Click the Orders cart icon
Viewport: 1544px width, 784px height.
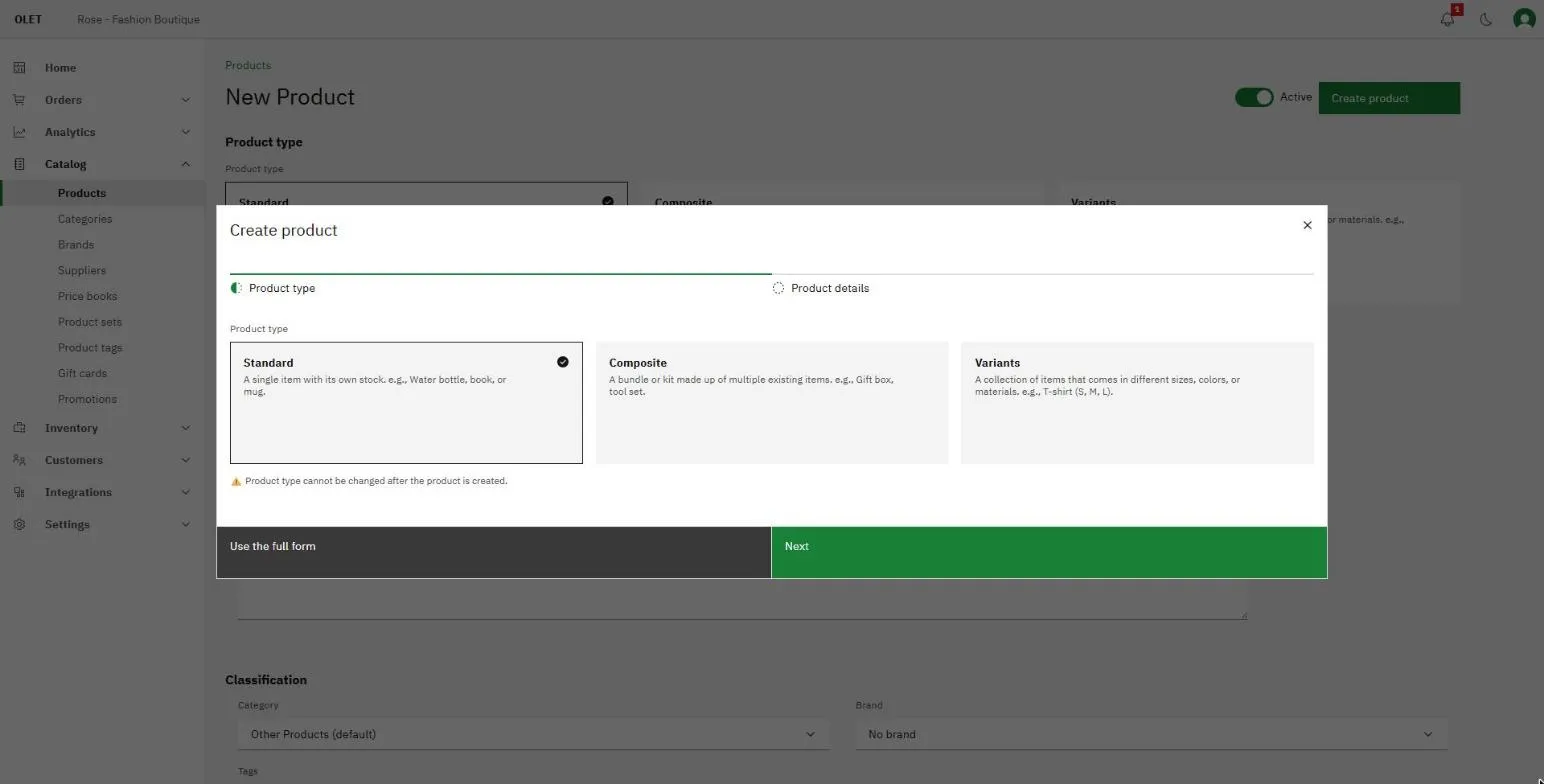tap(19, 100)
